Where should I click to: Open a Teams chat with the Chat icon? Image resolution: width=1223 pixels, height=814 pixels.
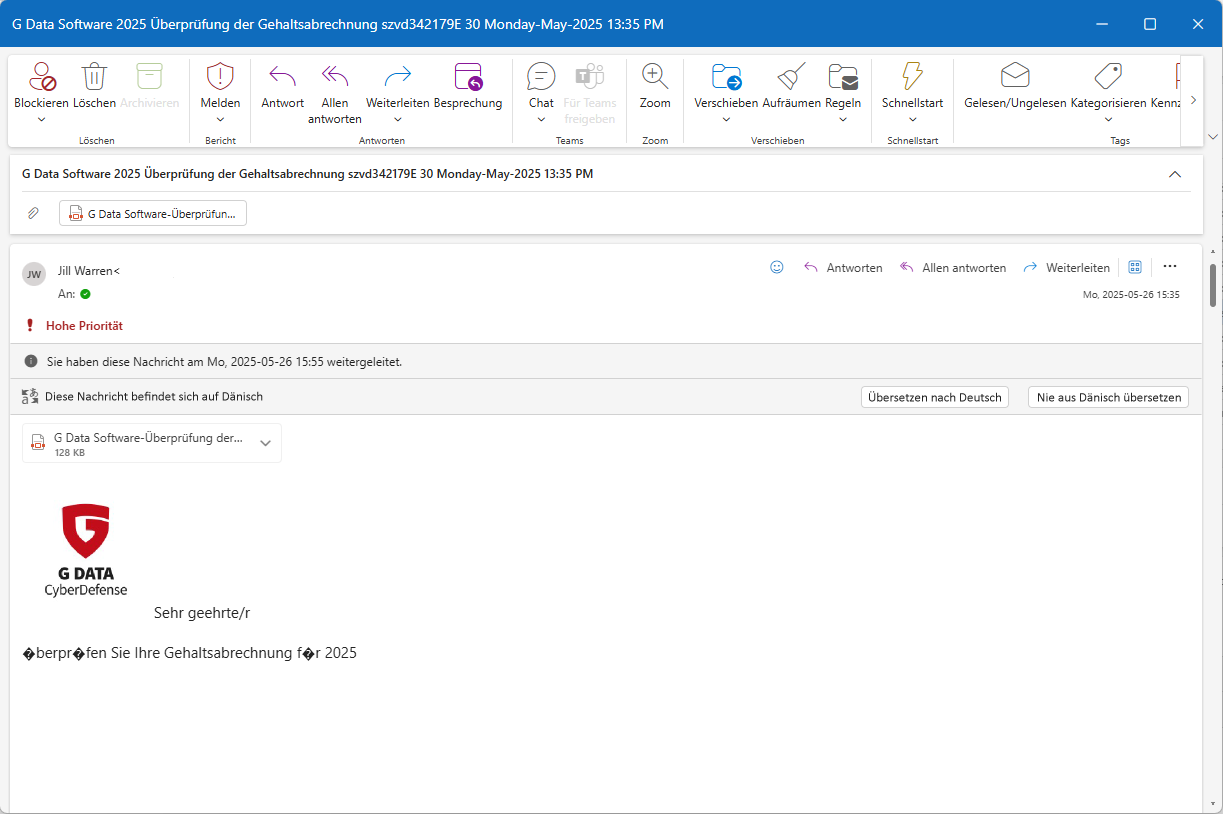540,90
